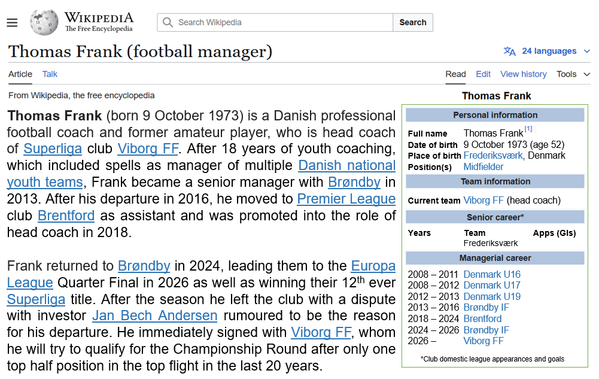
Task: Switch to the Talk tab
Action: pos(50,74)
